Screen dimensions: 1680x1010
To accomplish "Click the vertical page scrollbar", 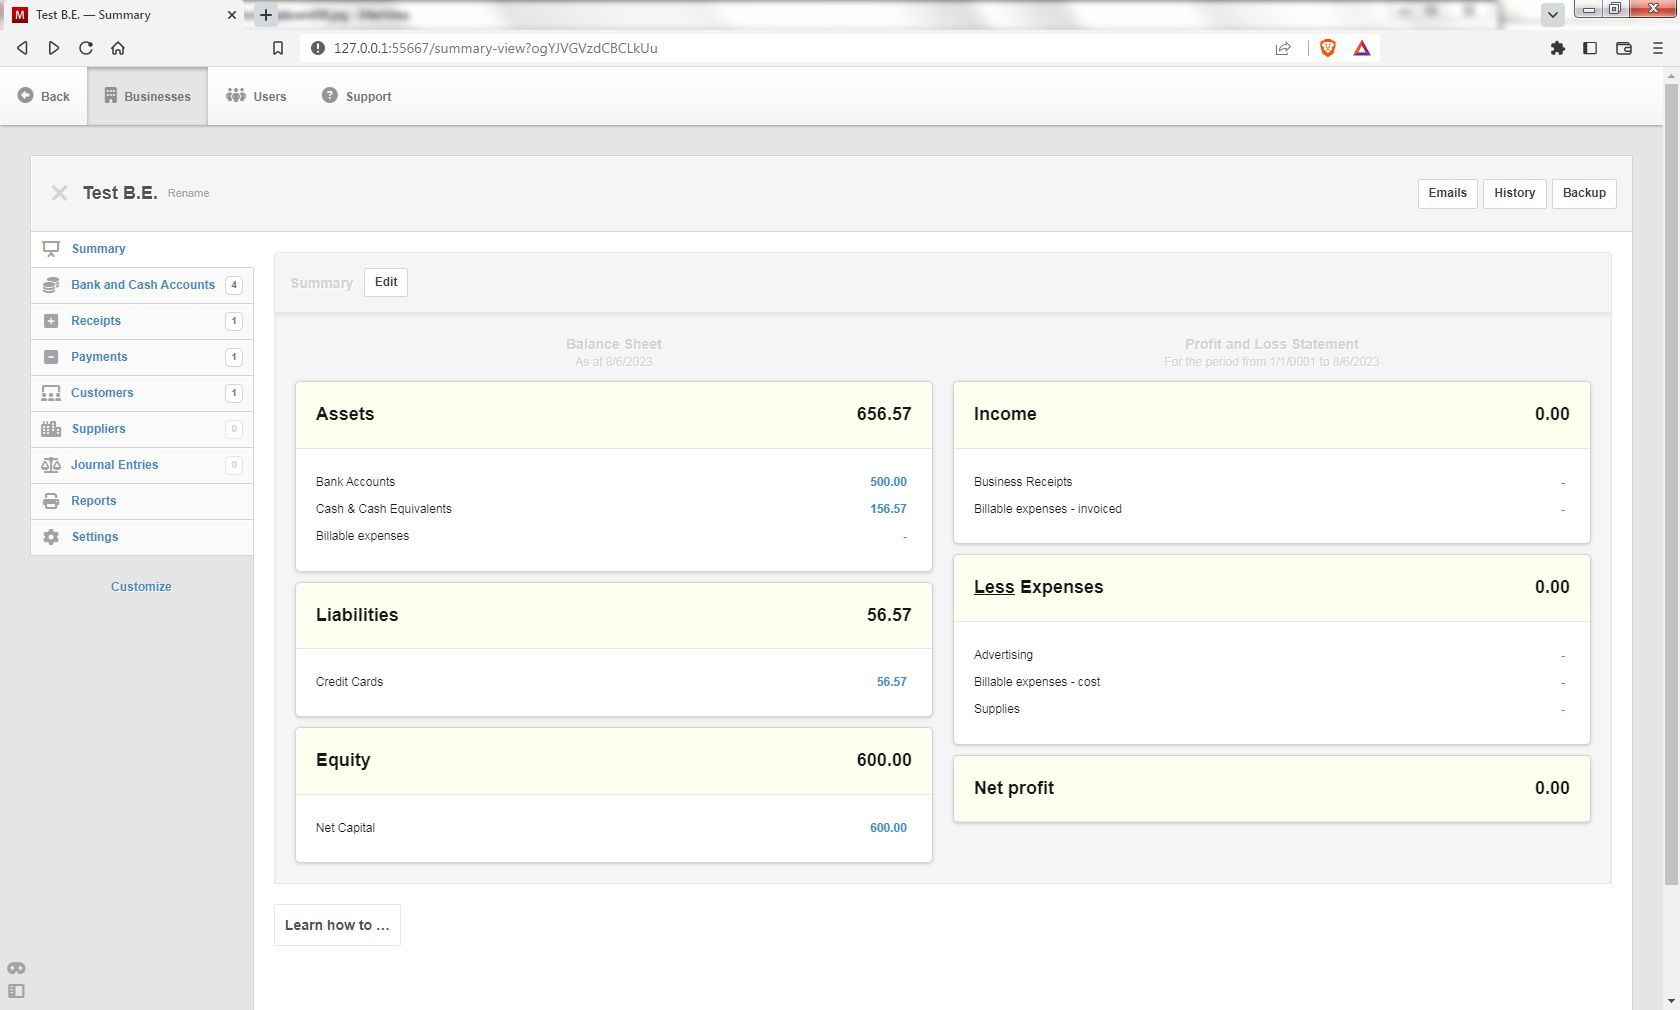I will click(x=1671, y=484).
